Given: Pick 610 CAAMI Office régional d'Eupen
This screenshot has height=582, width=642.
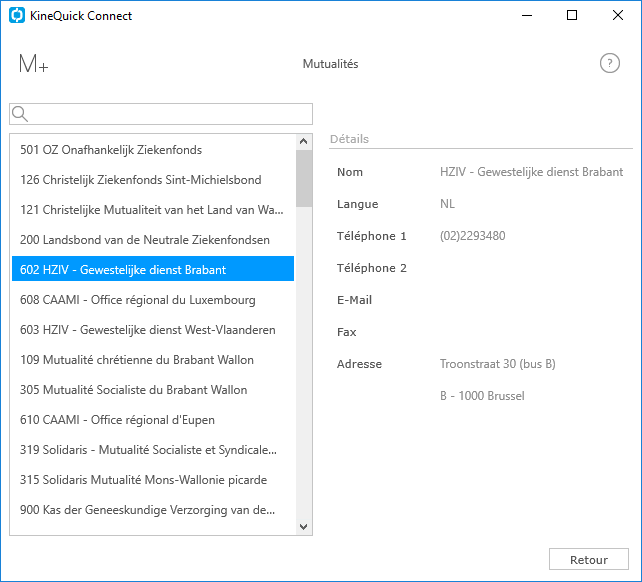Looking at the screenshot, I should tap(153, 420).
